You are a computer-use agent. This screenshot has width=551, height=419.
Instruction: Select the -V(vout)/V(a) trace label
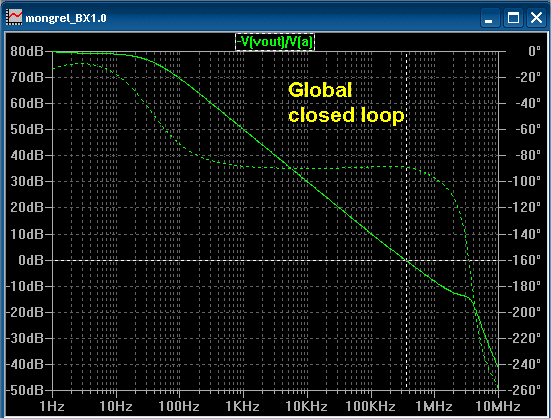274,42
